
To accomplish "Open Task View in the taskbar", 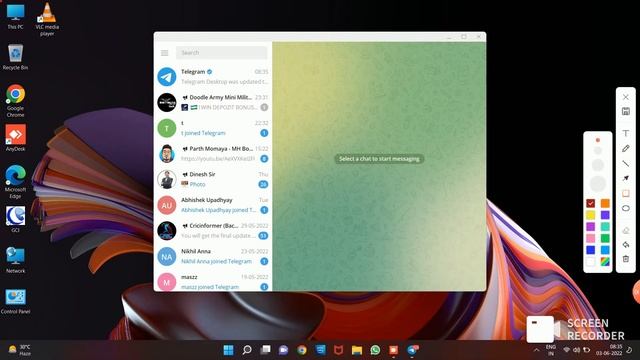I will coord(265,350).
